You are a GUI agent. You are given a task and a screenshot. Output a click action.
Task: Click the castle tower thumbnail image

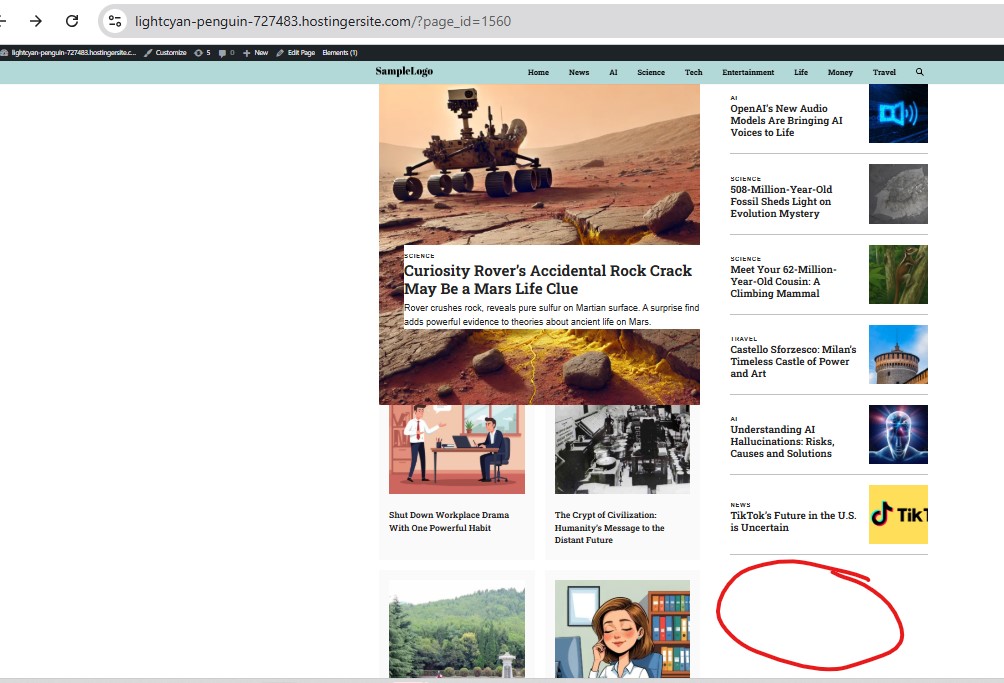[x=898, y=355]
